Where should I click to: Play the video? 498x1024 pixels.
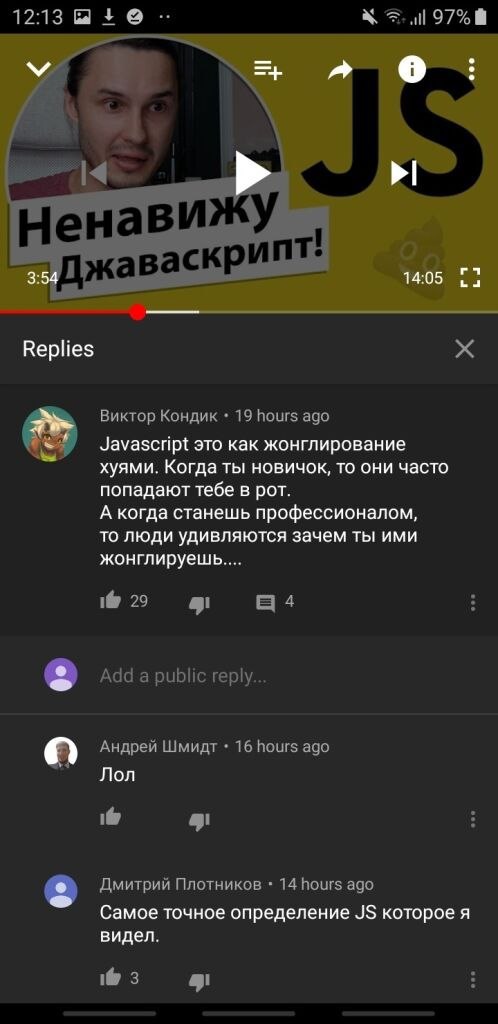tap(252, 173)
